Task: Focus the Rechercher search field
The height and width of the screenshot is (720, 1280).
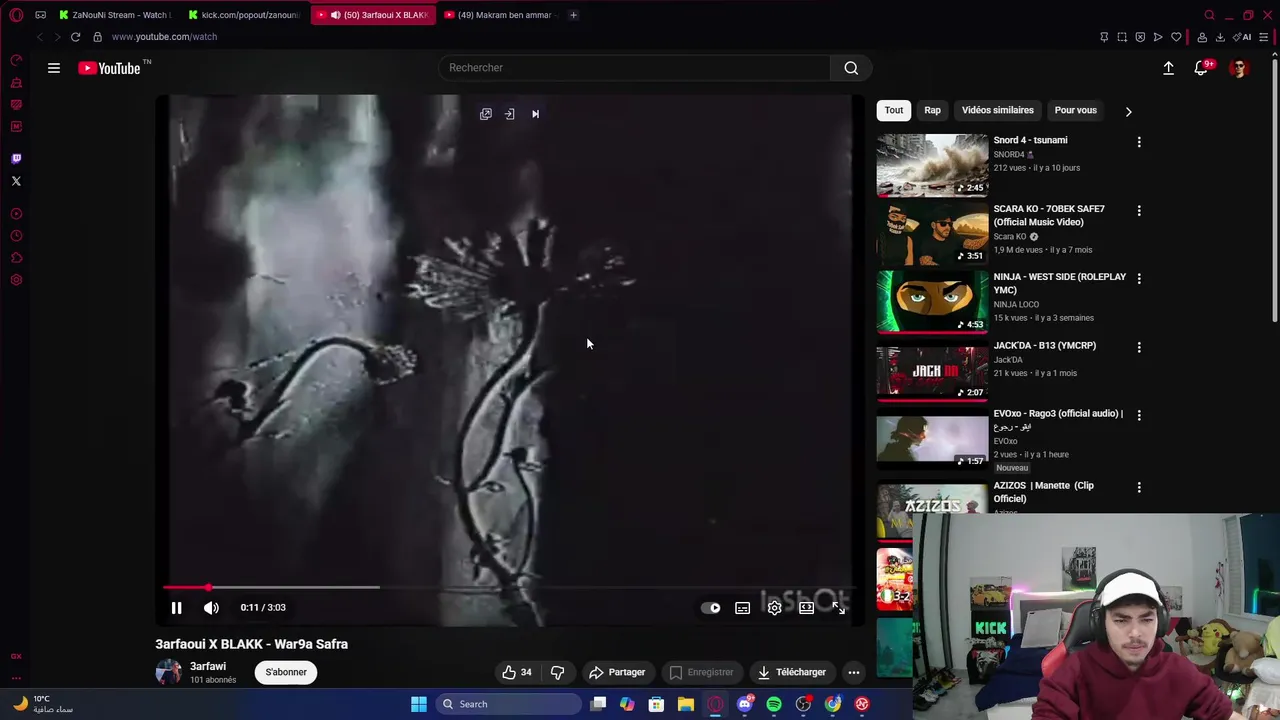Action: [x=634, y=67]
